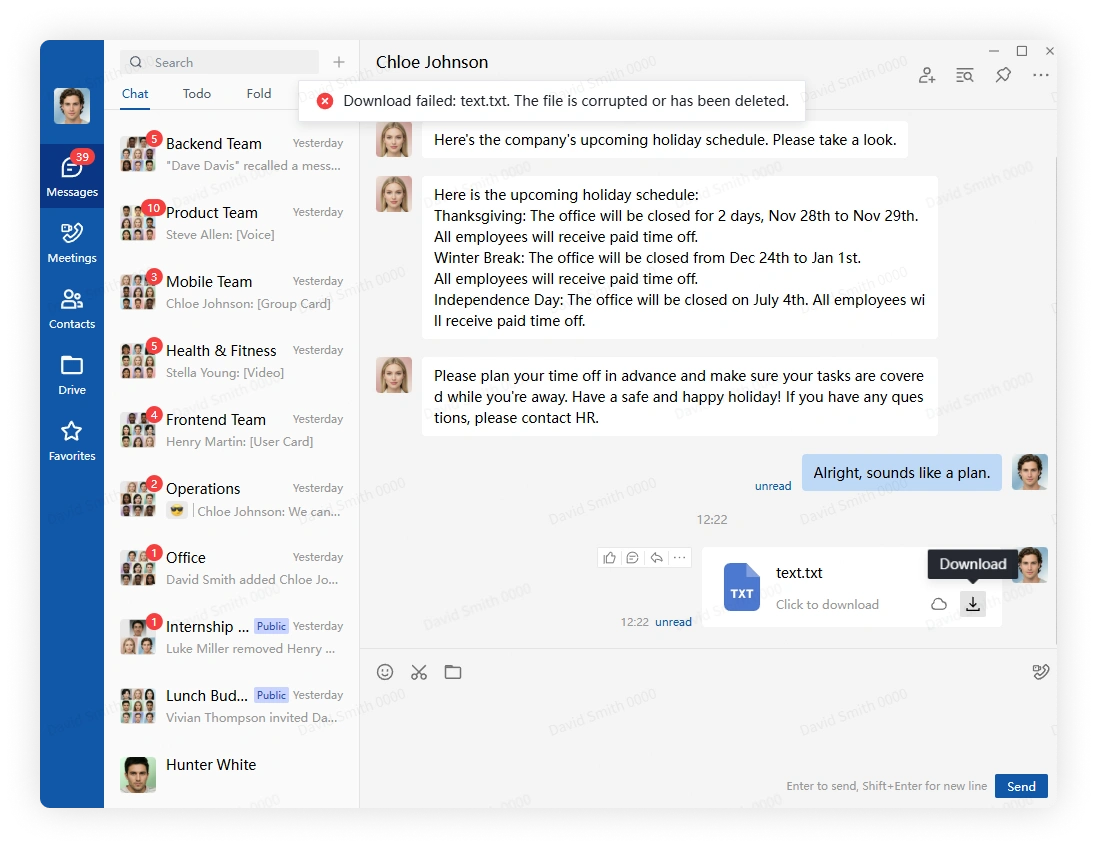The image size is (1097, 848).
Task: Click the add member icon in chat header
Action: [x=927, y=76]
